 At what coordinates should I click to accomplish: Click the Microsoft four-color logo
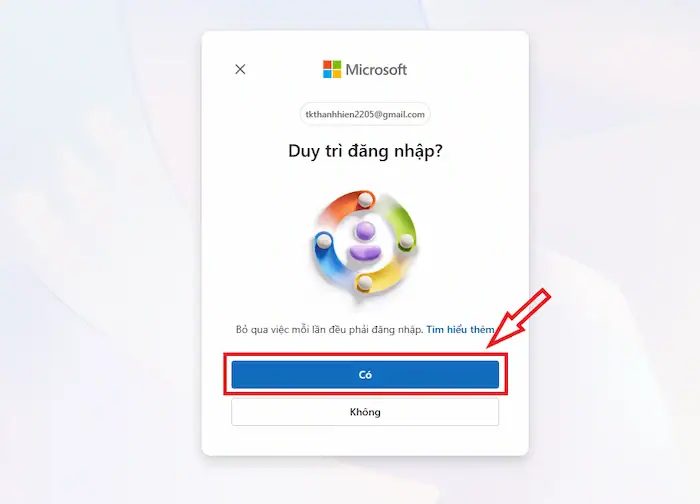[x=332, y=69]
